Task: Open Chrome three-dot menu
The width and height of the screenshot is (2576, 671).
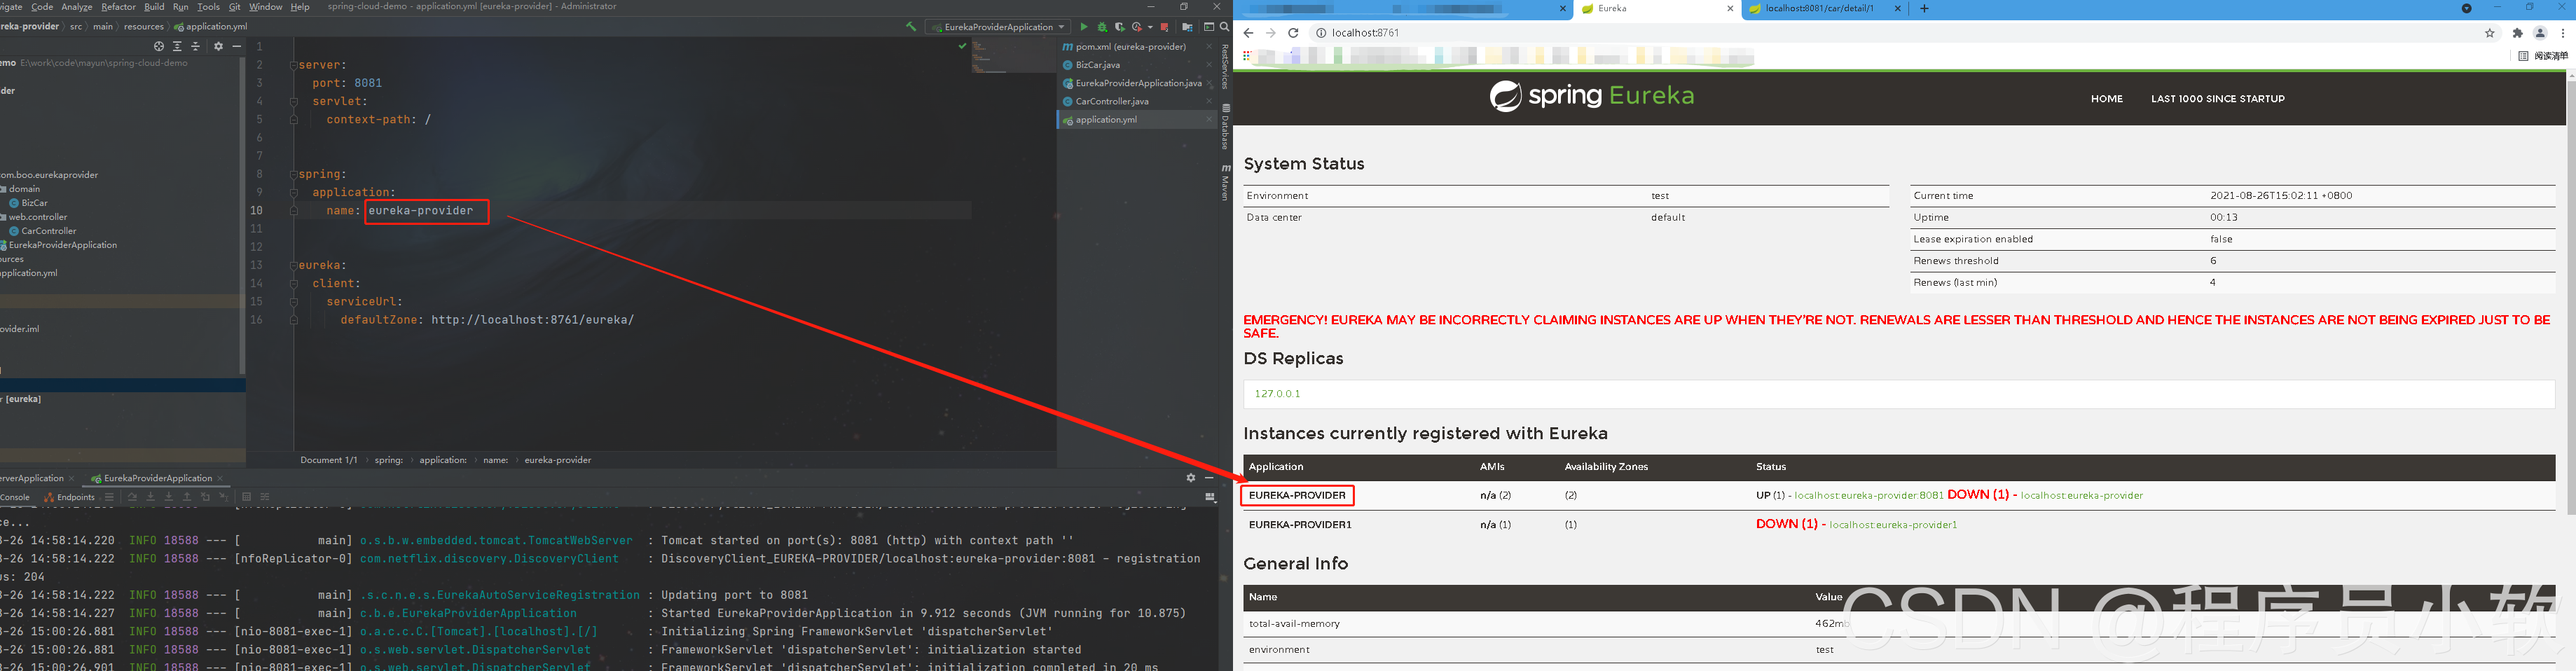Action: point(2563,33)
